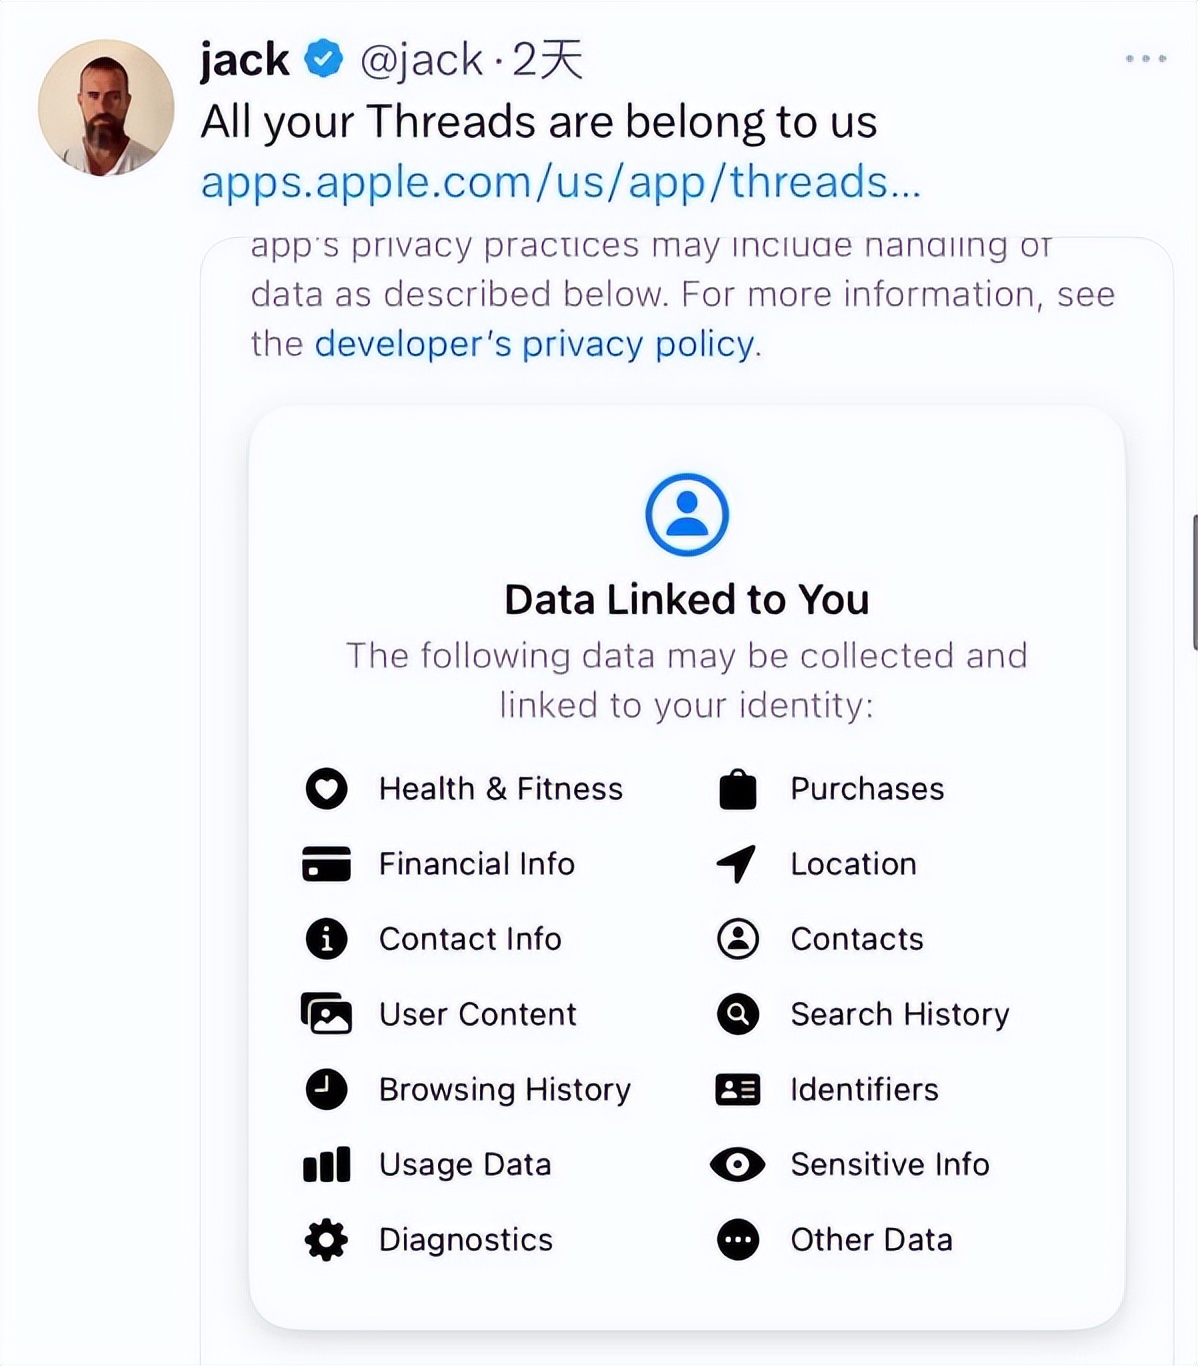Click the blue verified badge
Screen dimensions: 1198x1366
[323, 59]
